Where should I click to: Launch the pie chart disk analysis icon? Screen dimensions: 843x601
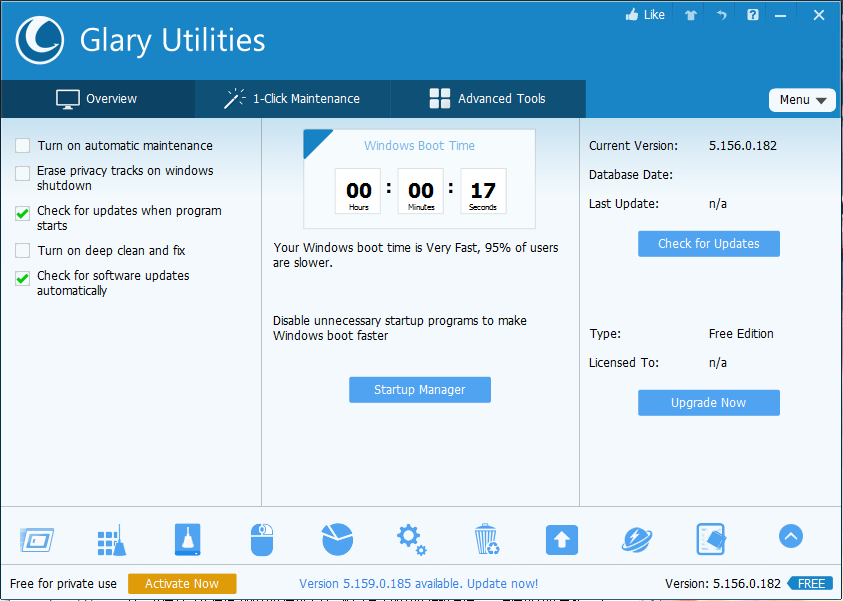point(337,540)
